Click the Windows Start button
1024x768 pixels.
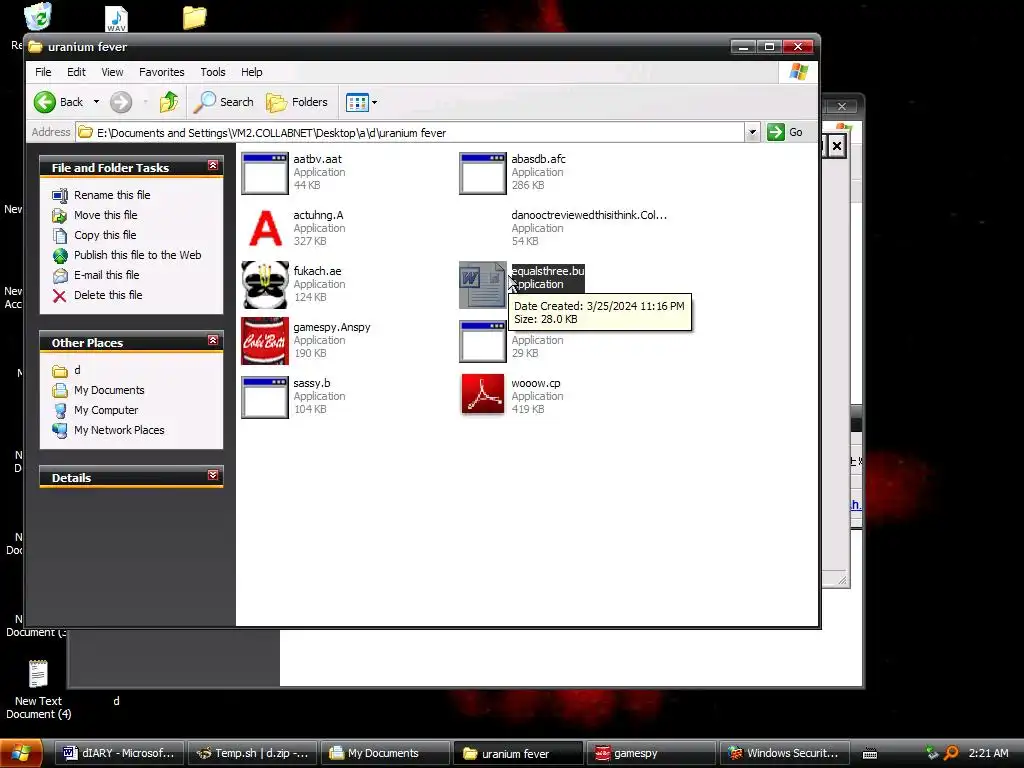[21, 753]
